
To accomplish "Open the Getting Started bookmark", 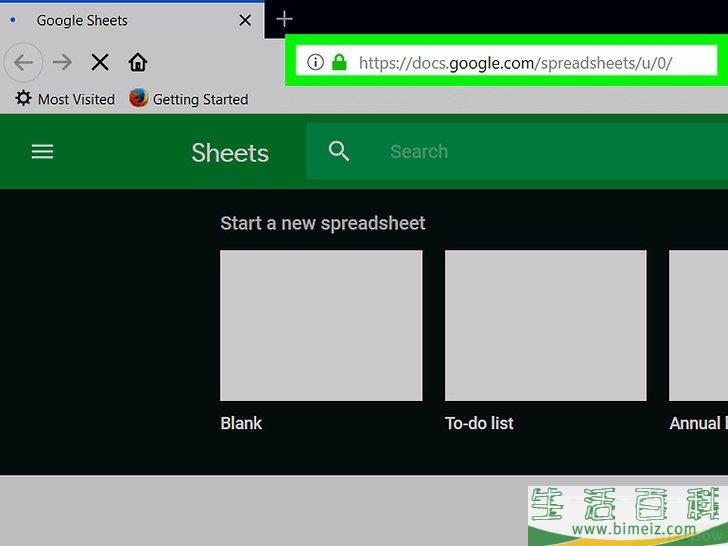I will (188, 99).
